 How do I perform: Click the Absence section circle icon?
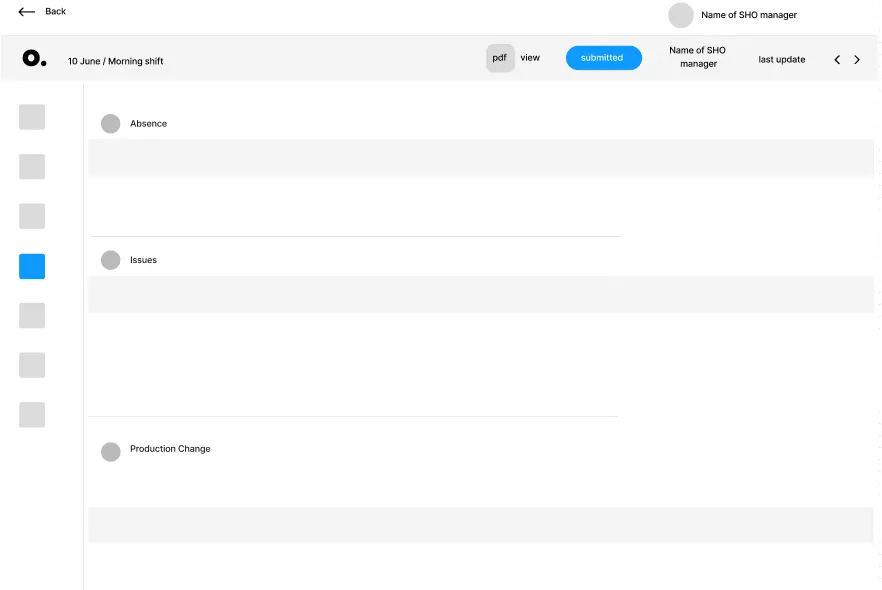pos(111,124)
